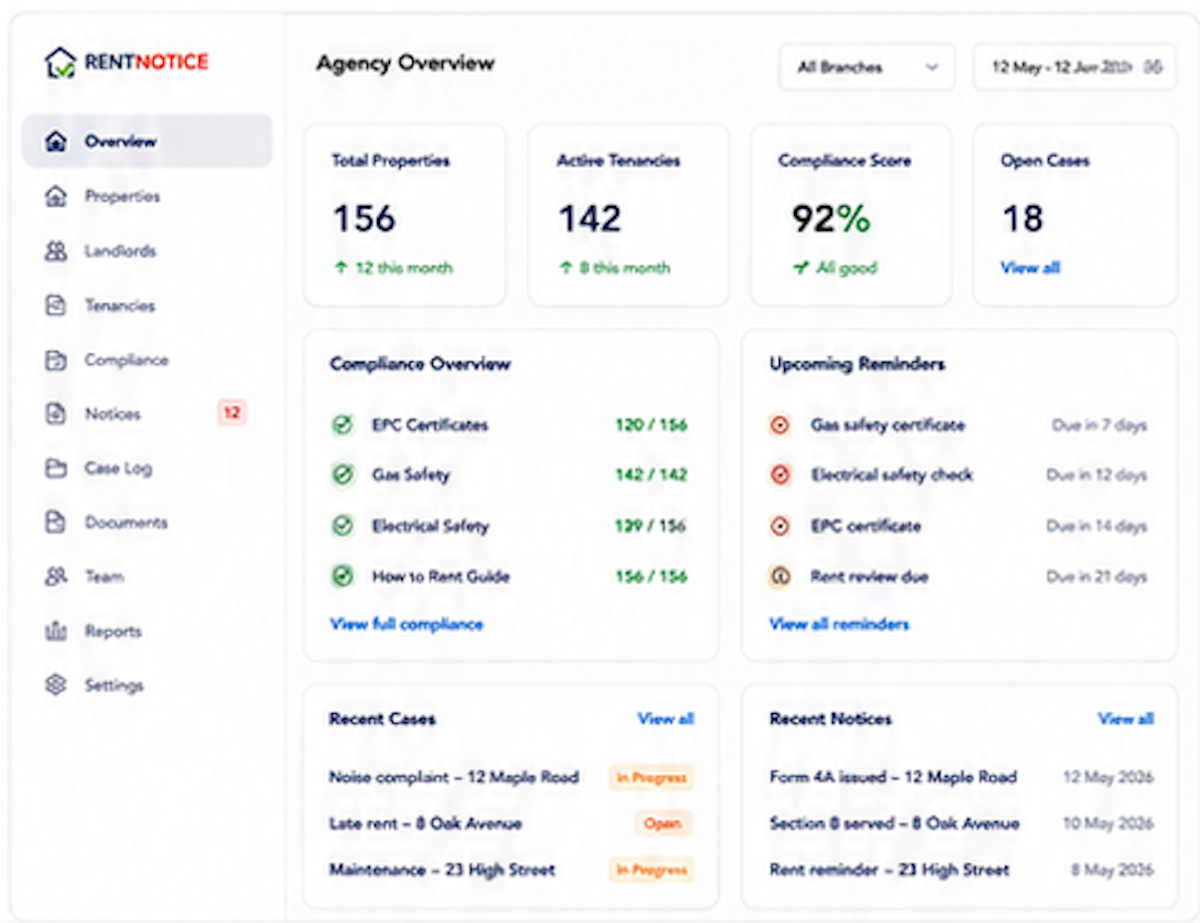Screen dimensions: 1200x923
Task: Go to the Documents menu item
Action: coord(148,522)
